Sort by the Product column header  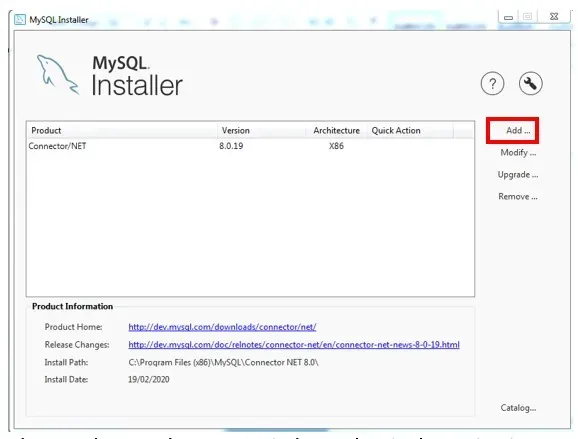pos(122,130)
